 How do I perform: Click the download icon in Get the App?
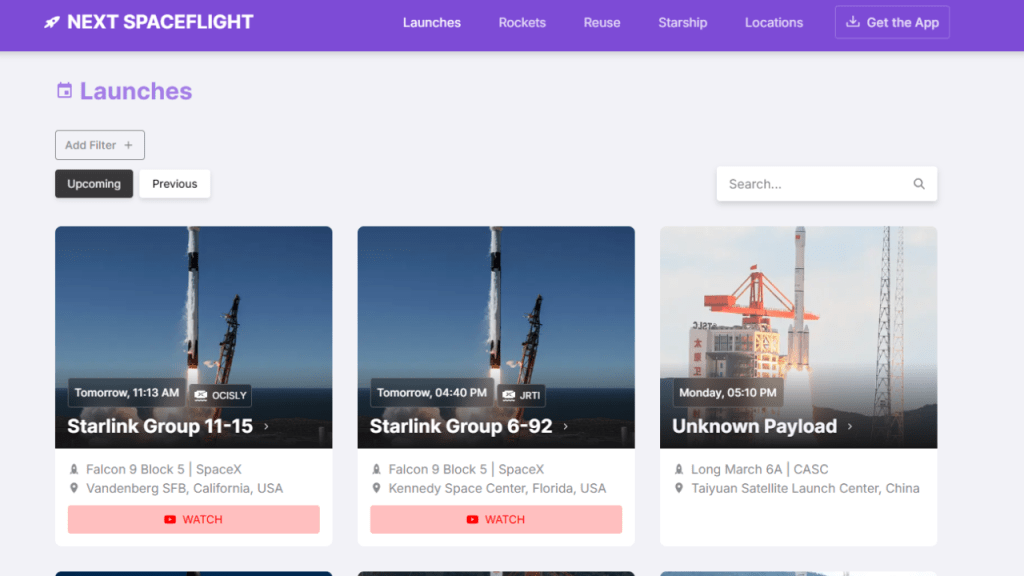pos(855,21)
